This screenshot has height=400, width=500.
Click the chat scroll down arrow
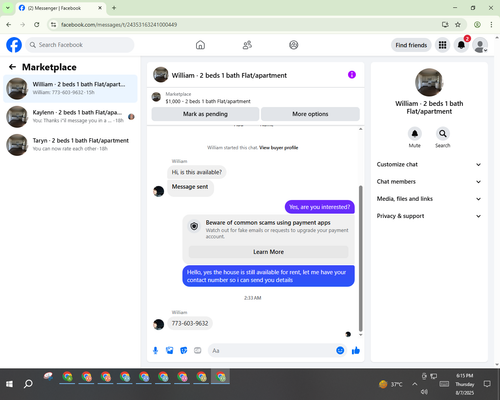click(x=360, y=335)
